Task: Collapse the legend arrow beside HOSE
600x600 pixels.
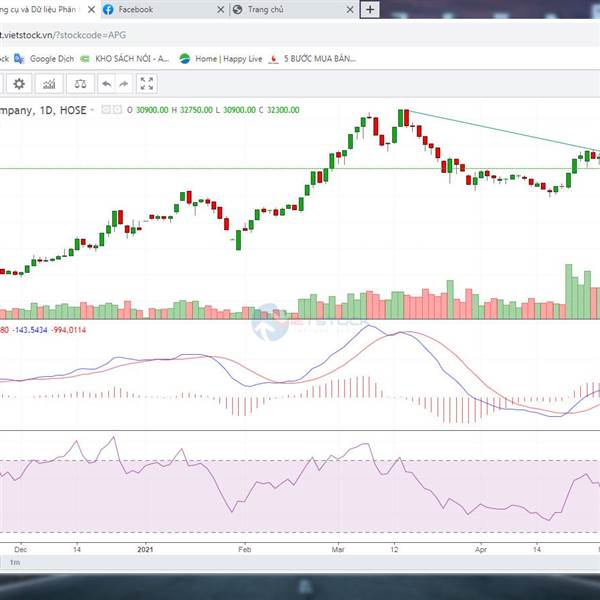Action: tap(90, 110)
